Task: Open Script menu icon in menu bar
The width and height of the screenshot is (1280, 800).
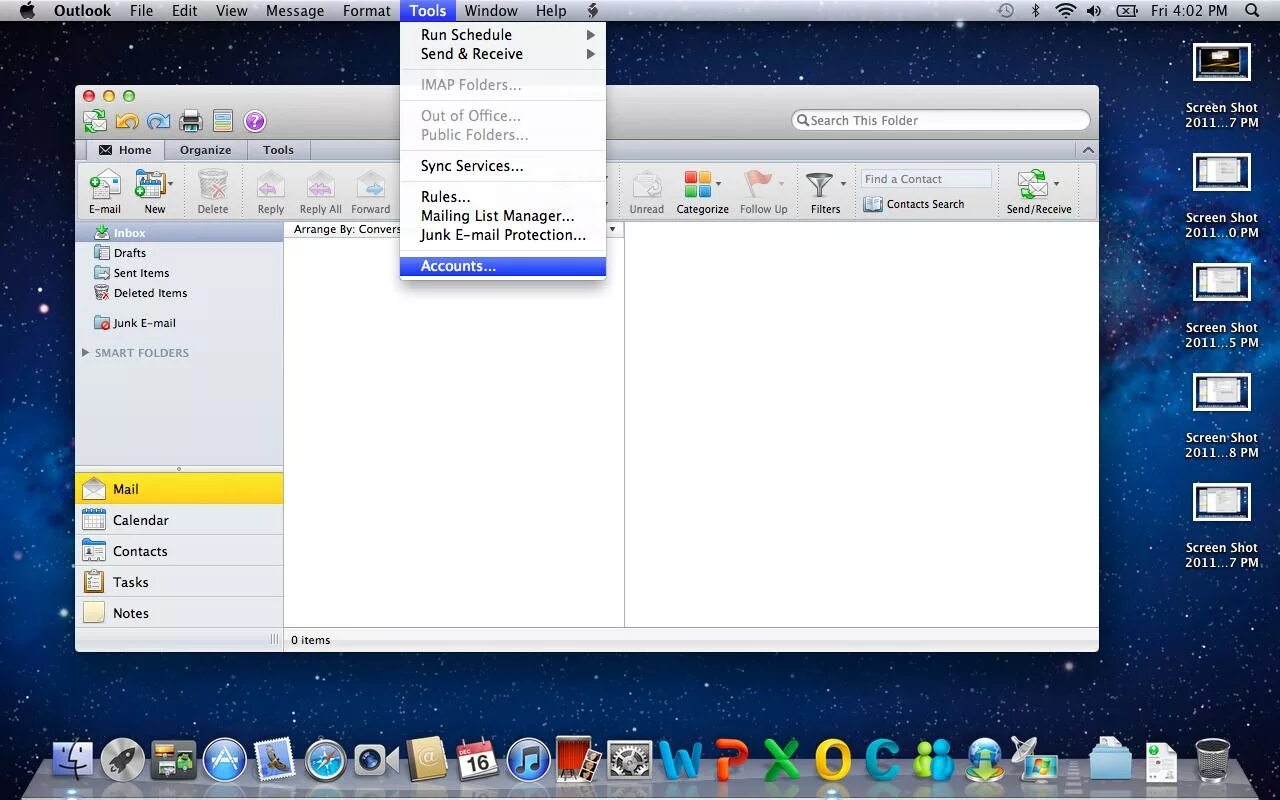Action: point(592,11)
